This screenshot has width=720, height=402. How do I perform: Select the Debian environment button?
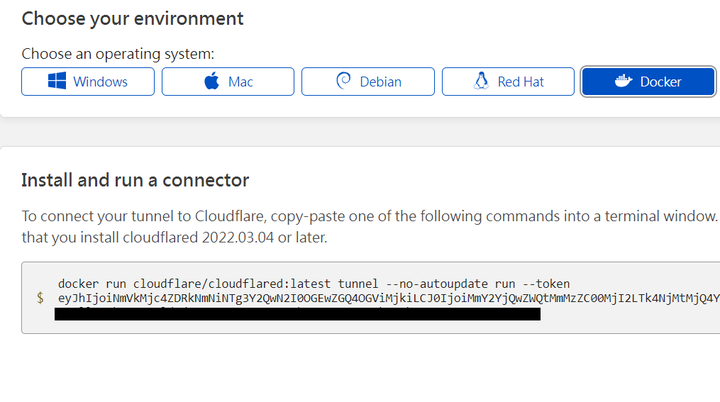click(368, 82)
